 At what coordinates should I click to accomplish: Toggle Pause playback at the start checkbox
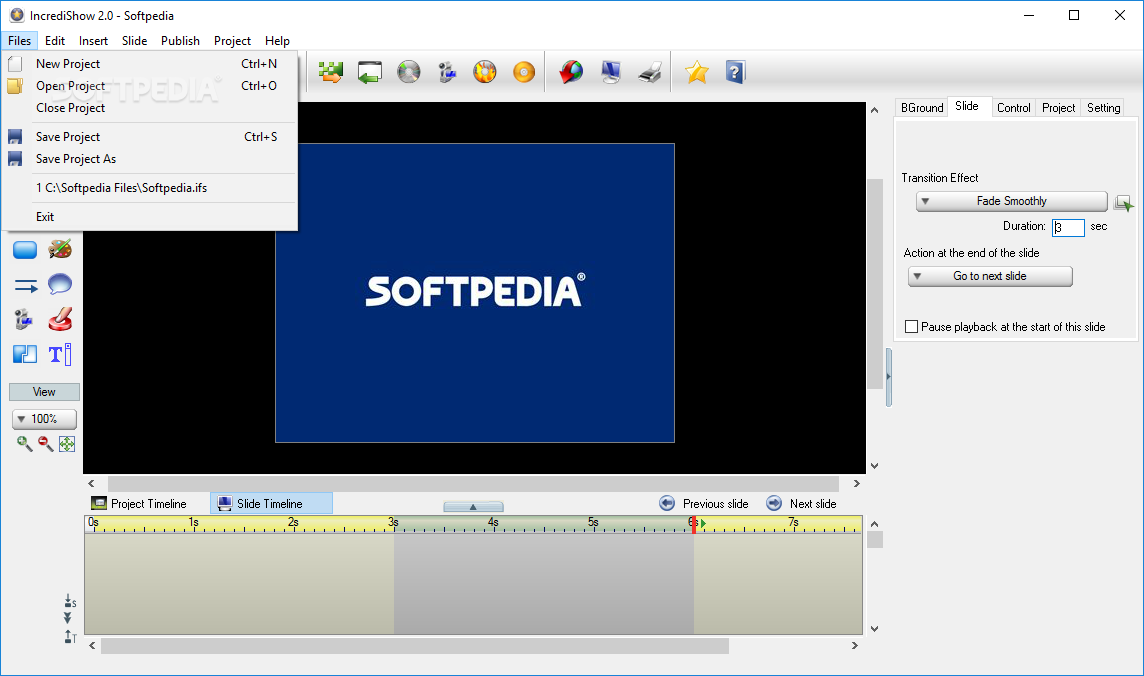911,327
